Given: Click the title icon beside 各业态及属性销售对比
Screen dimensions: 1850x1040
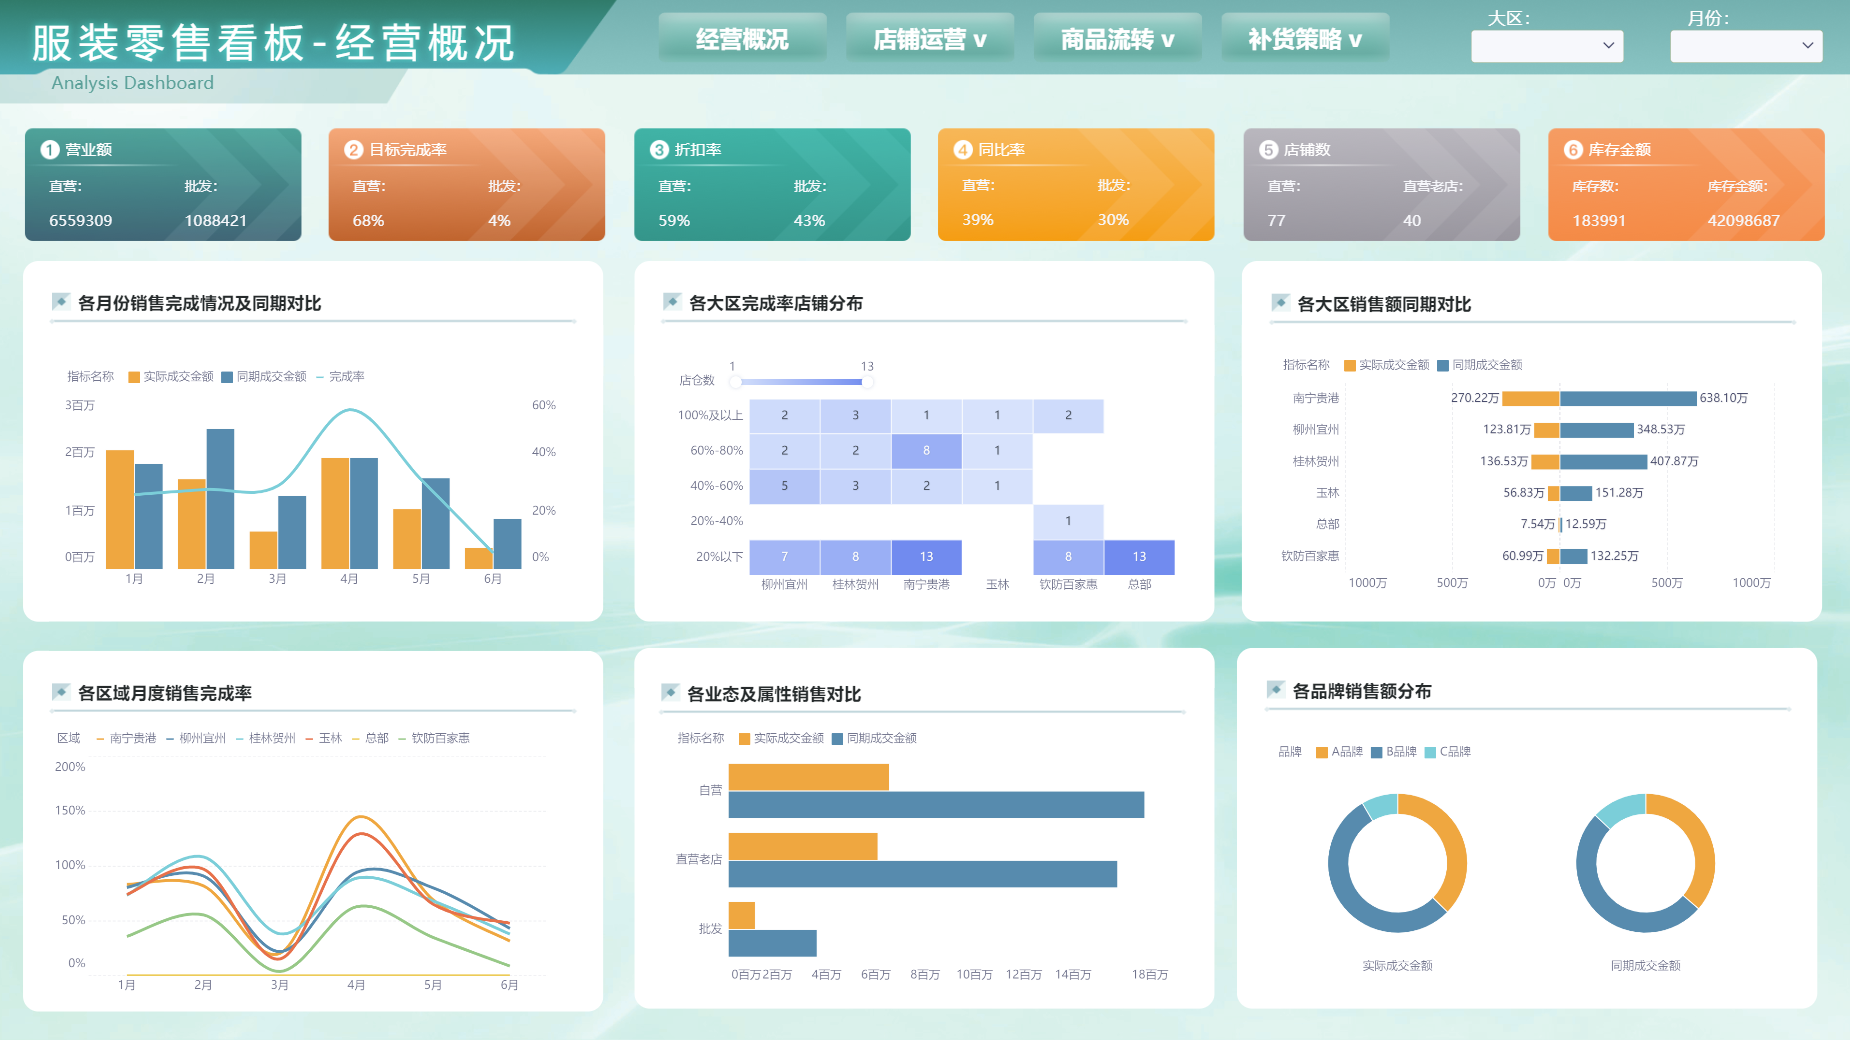Looking at the screenshot, I should pos(670,693).
